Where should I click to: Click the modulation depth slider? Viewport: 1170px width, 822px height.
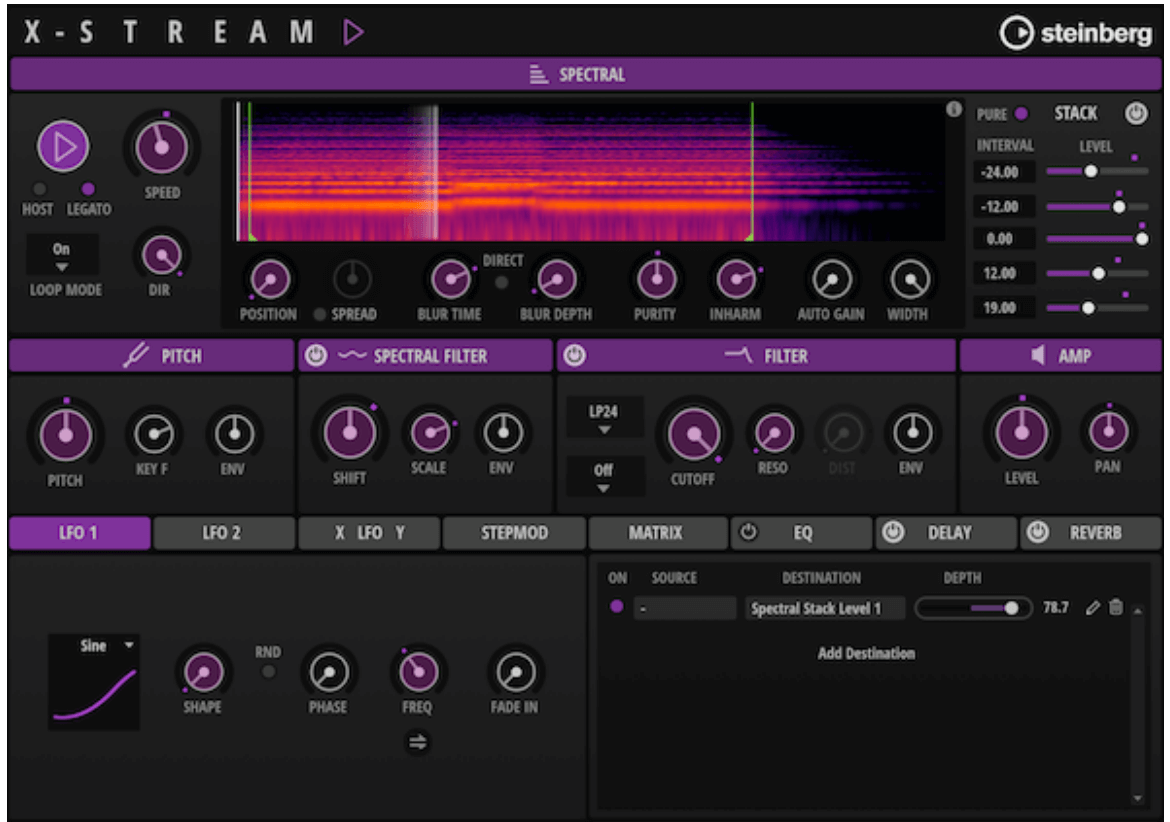click(973, 608)
